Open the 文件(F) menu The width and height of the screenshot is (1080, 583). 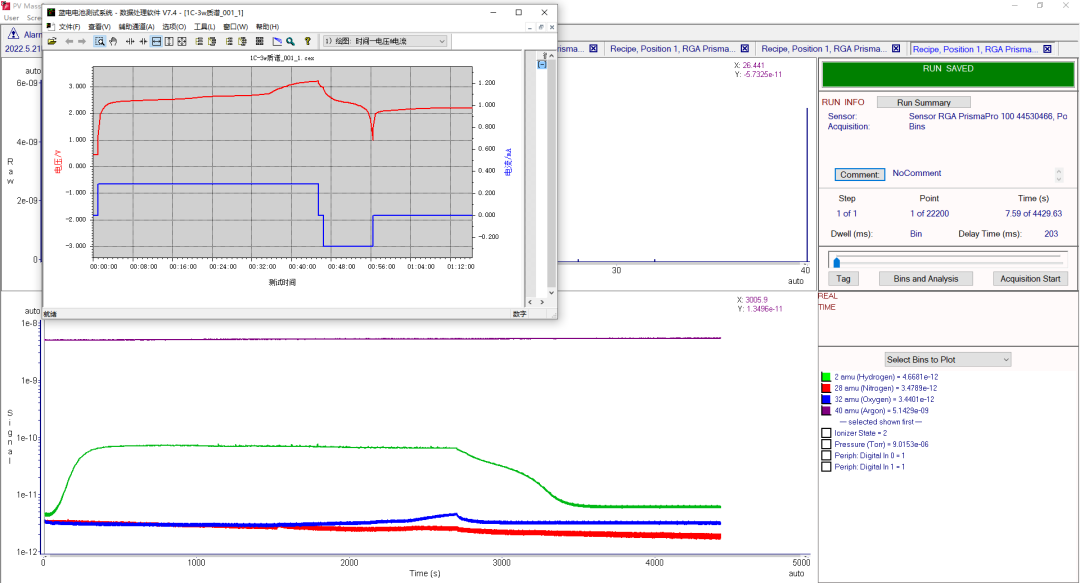pos(69,27)
